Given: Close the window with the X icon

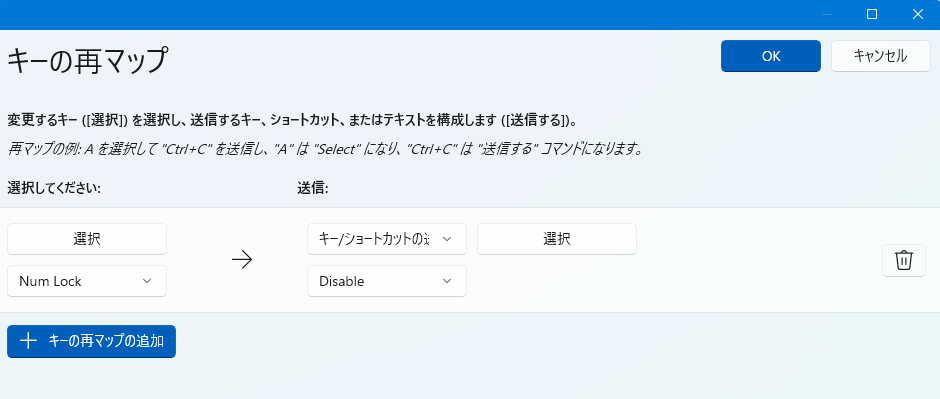Looking at the screenshot, I should point(917,14).
